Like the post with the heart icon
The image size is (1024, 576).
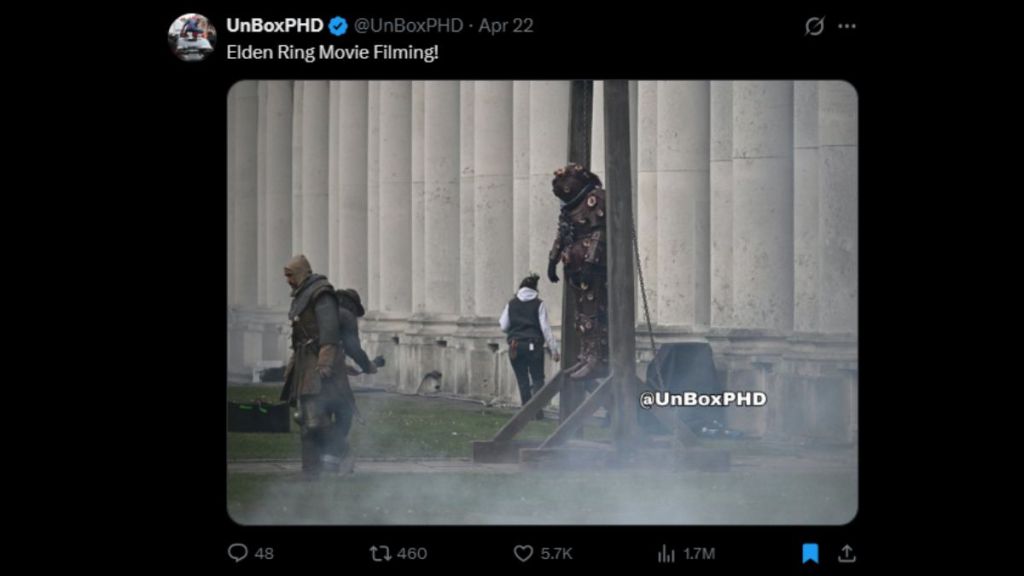pos(523,553)
